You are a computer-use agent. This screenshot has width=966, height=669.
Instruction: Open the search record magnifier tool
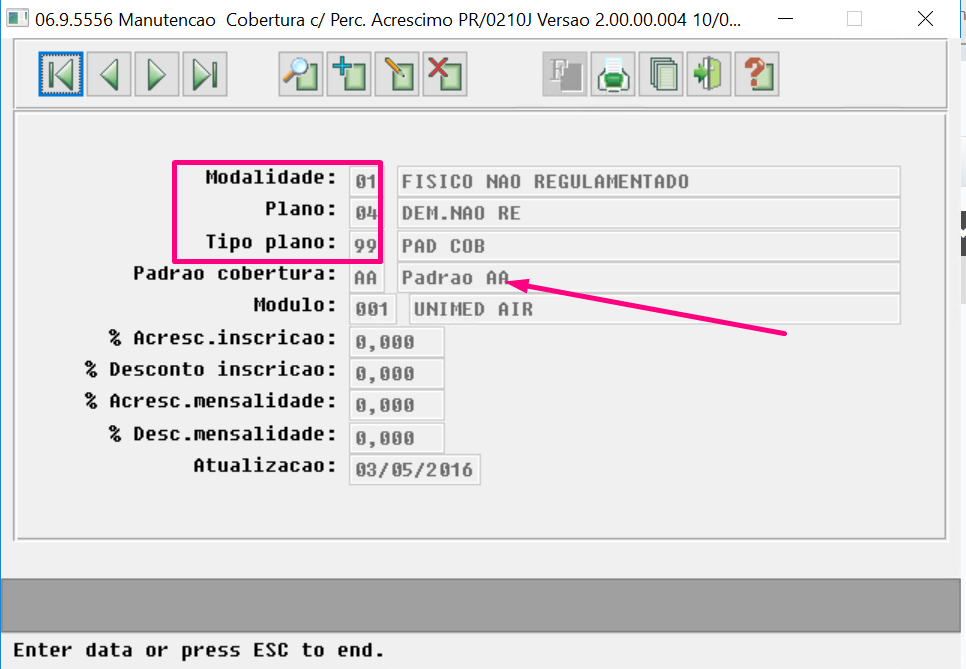tap(301, 75)
